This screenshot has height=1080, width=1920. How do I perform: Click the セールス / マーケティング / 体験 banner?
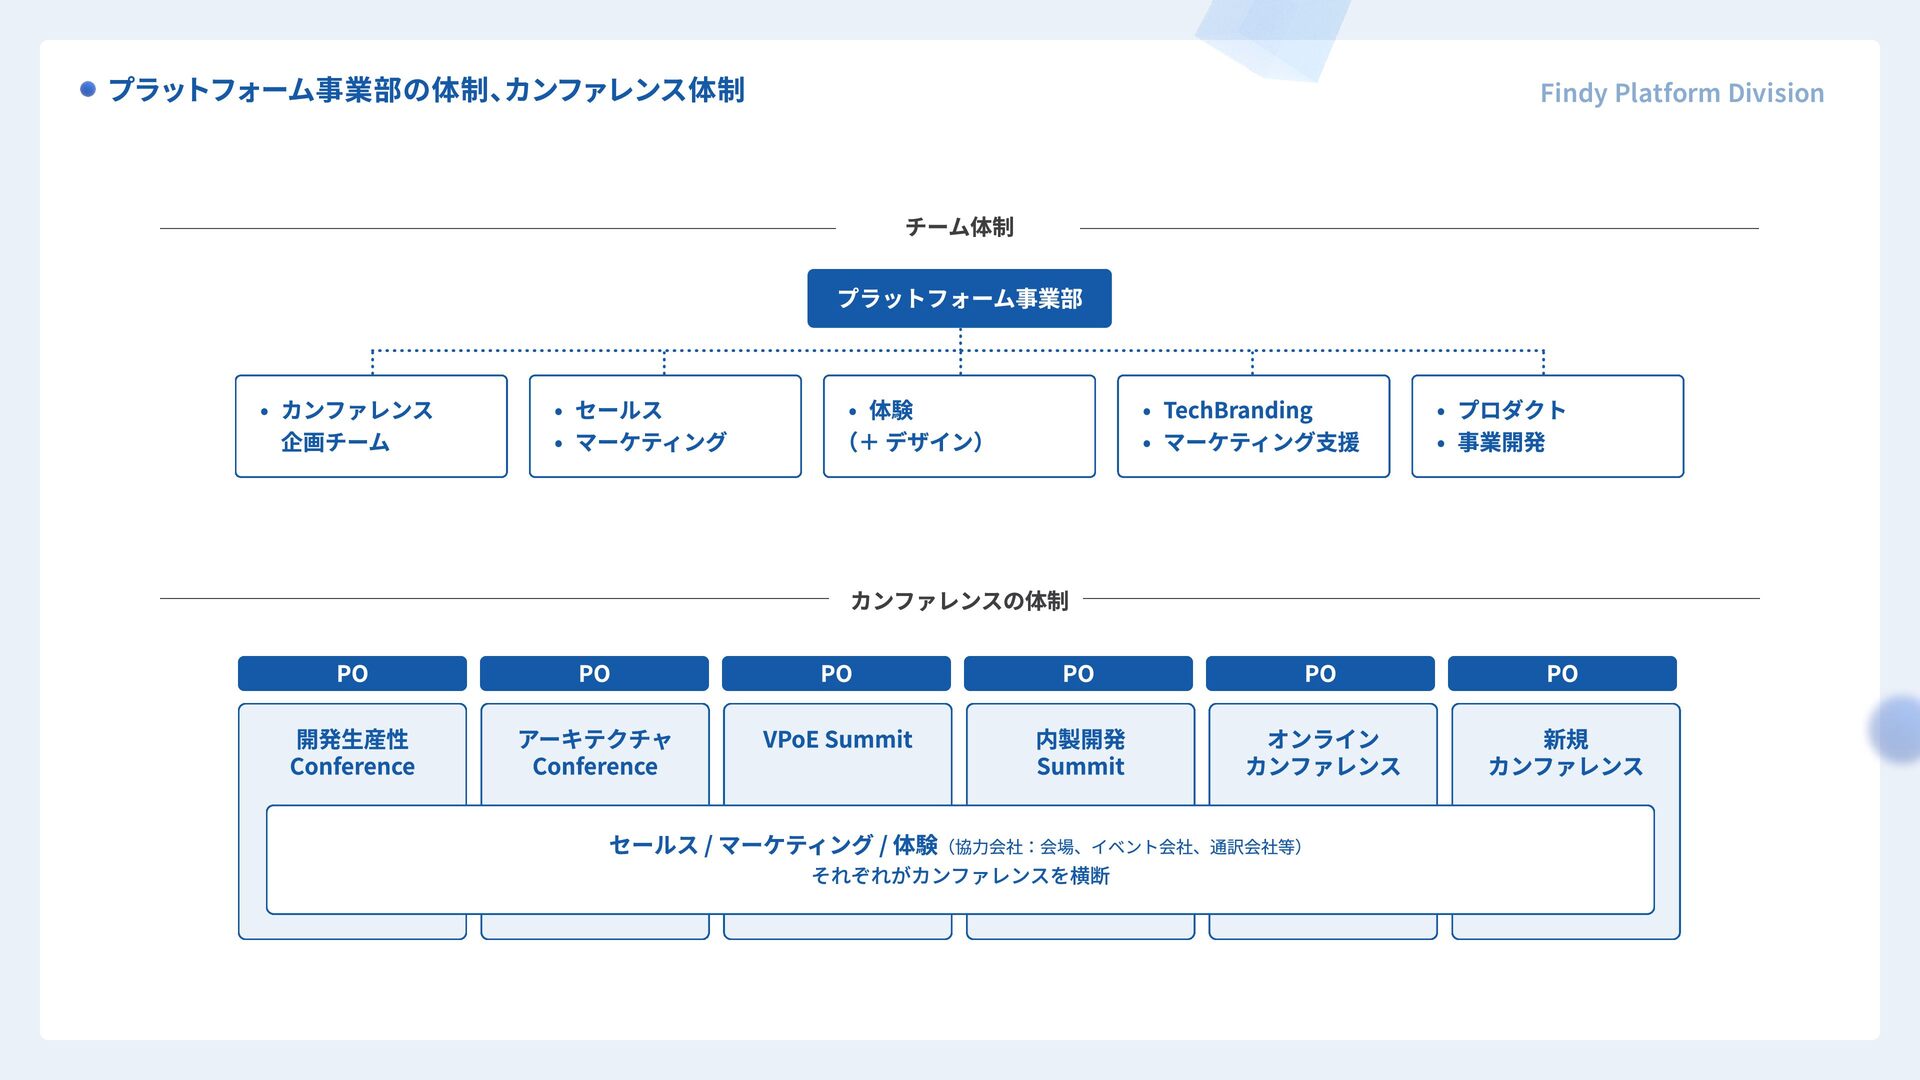tap(959, 860)
